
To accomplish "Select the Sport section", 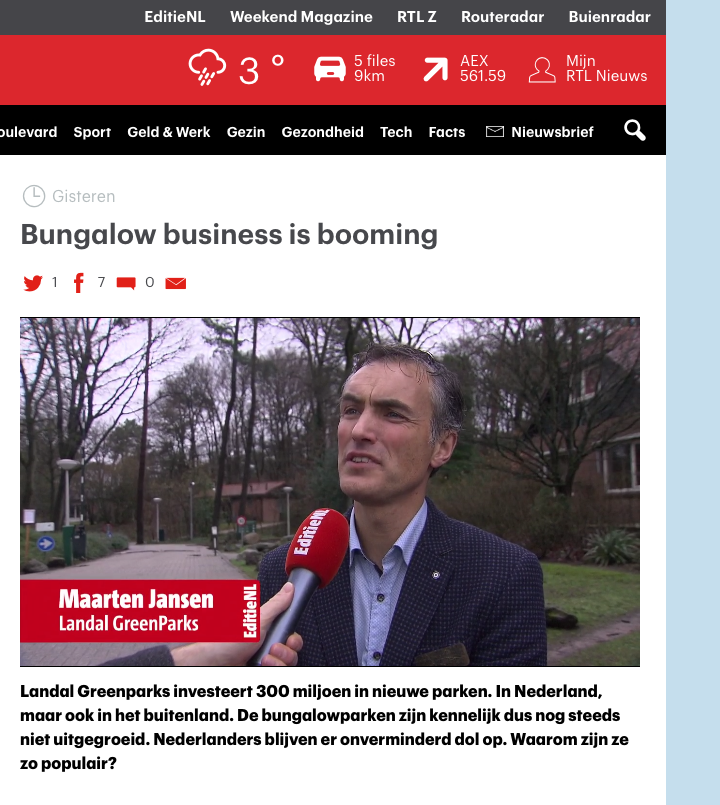I will 92,132.
